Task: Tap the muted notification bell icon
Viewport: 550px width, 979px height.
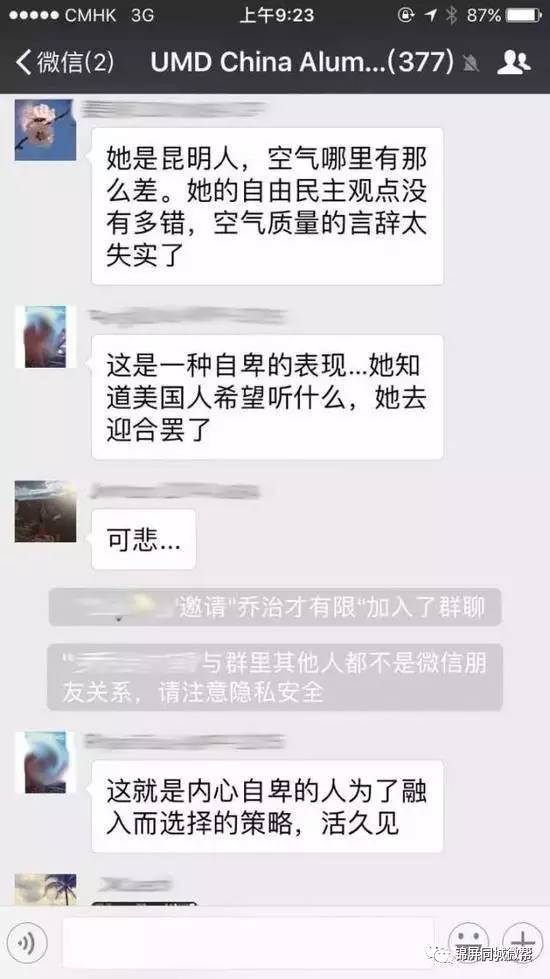Action: (471, 62)
